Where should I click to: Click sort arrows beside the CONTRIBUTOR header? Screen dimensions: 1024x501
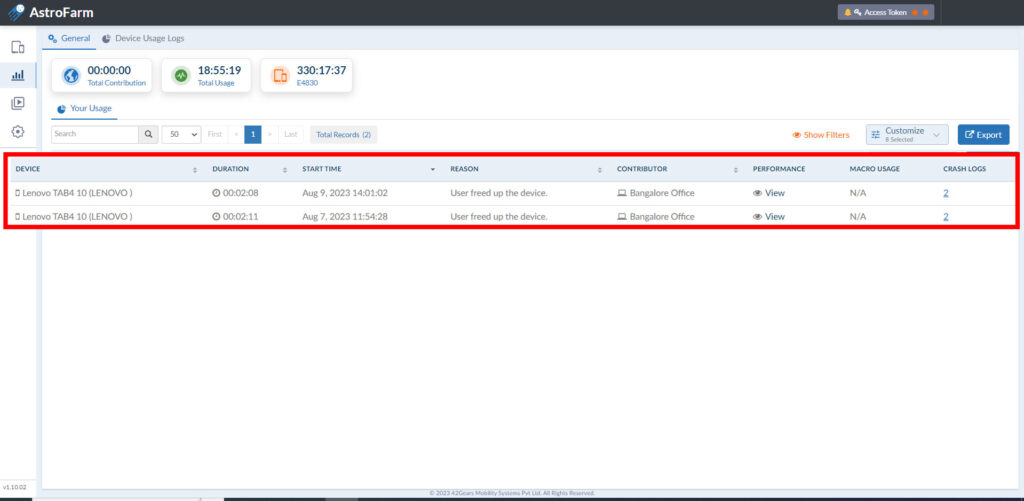(x=735, y=170)
